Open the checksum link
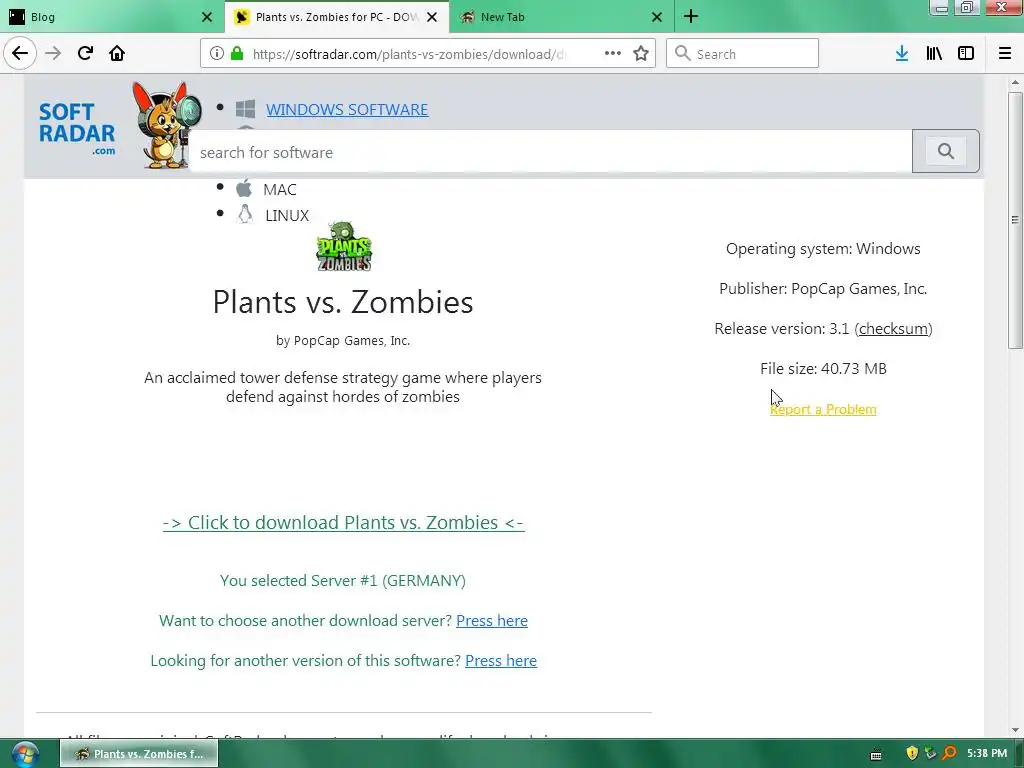Viewport: 1024px width, 768px height. [893, 328]
